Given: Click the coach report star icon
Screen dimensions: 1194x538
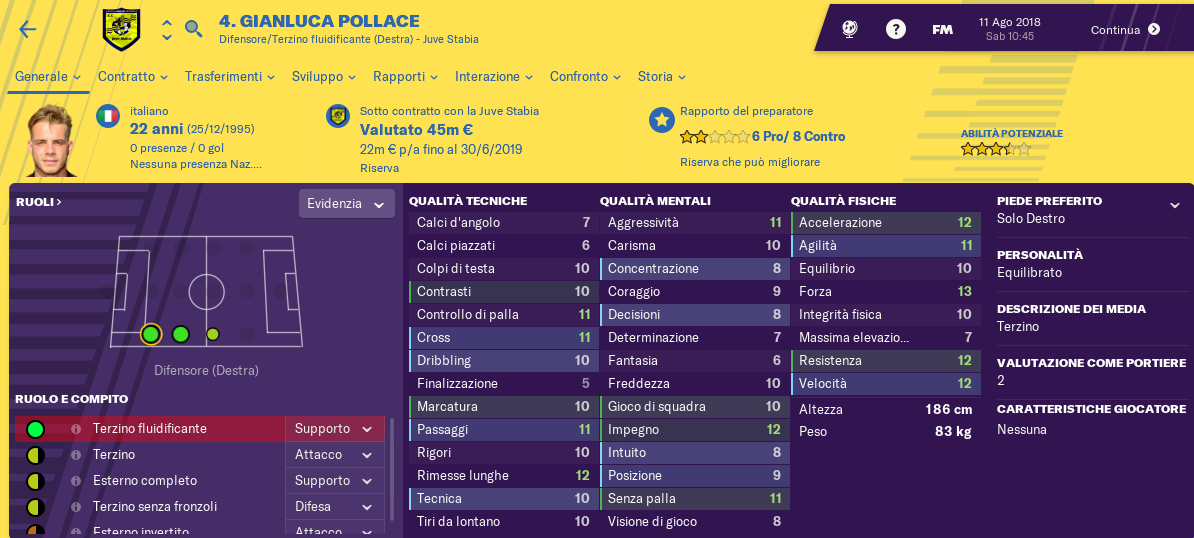Looking at the screenshot, I should tap(662, 119).
